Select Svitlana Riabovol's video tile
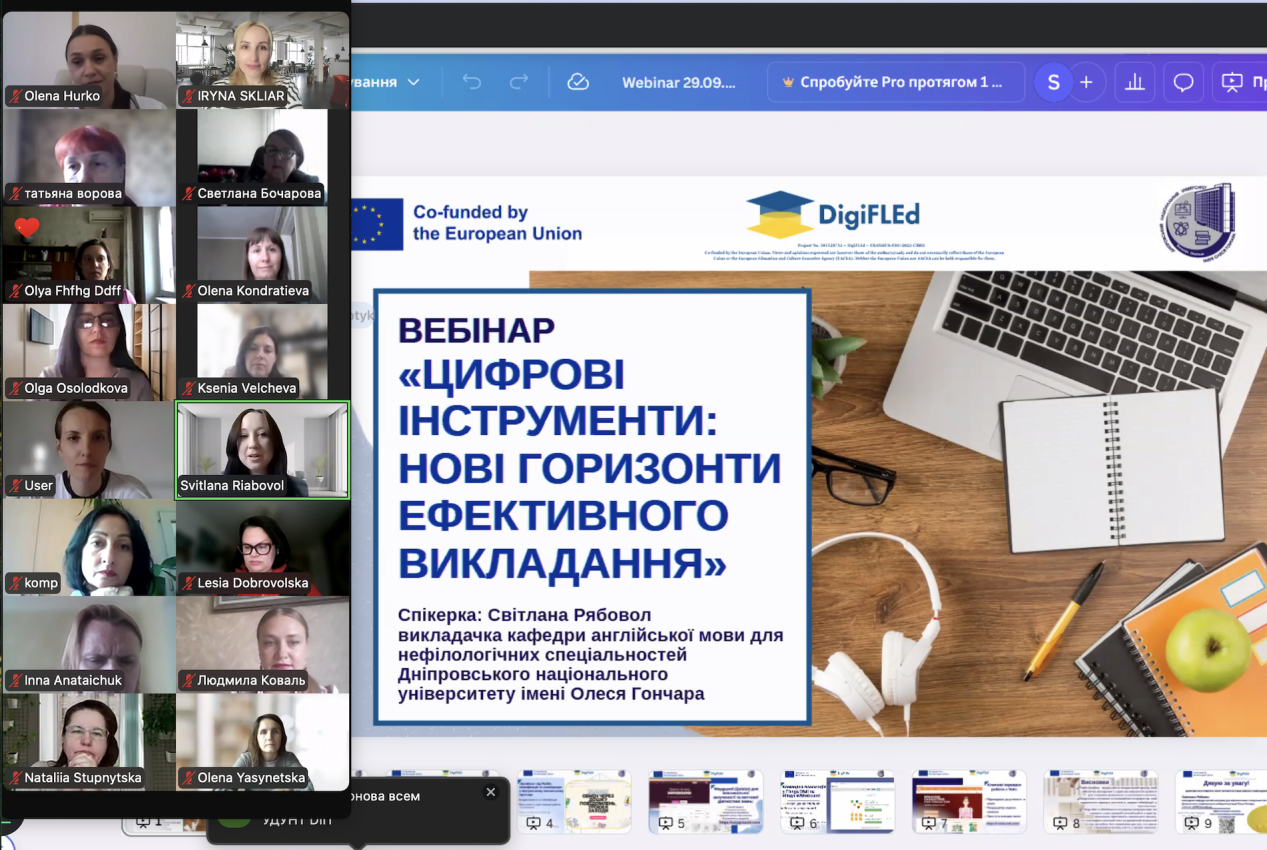Viewport: 1267px width, 850px height. click(x=262, y=449)
